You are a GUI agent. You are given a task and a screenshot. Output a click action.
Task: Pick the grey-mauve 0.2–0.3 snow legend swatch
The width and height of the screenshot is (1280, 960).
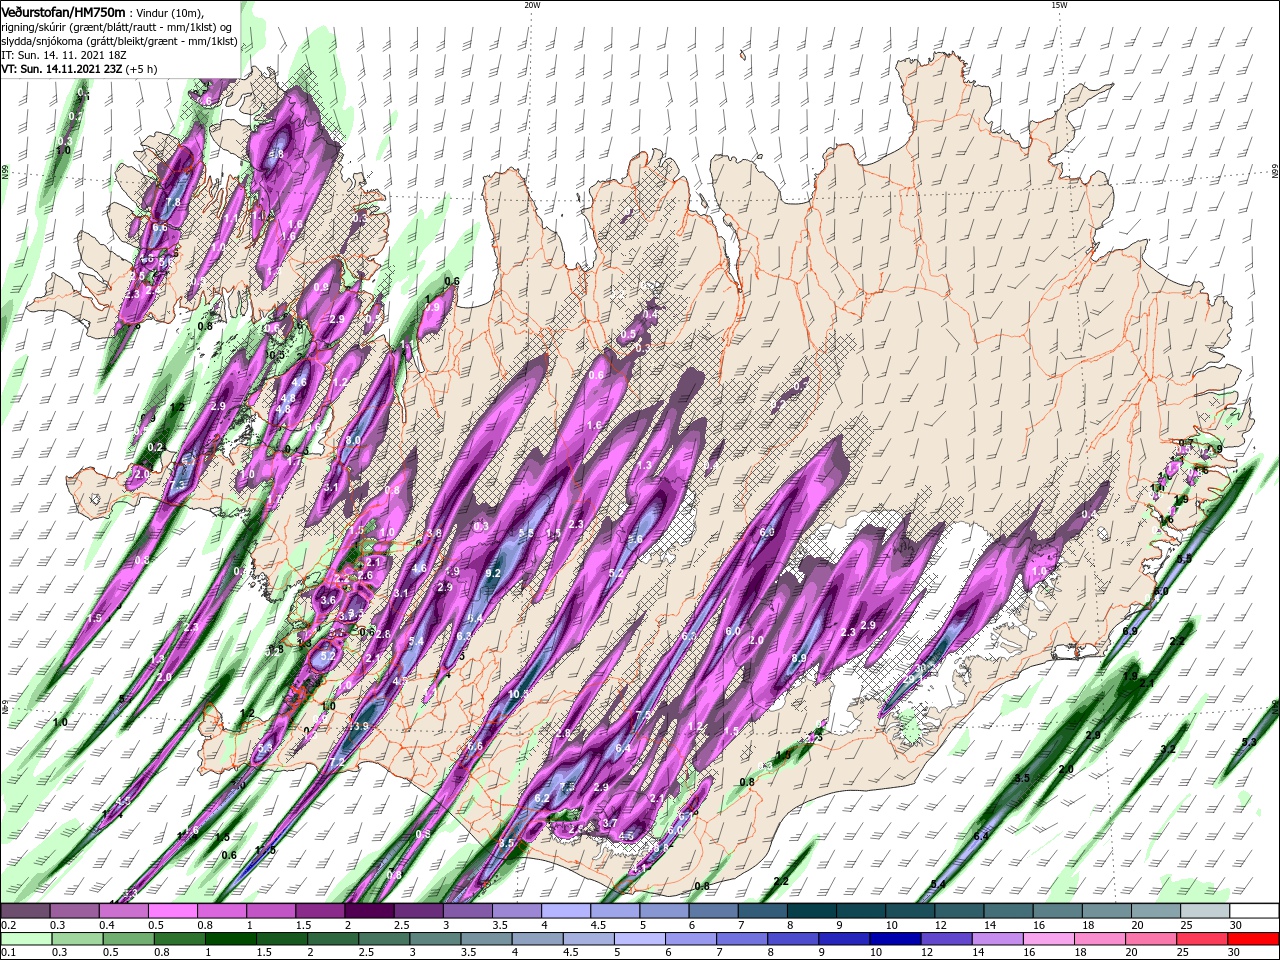point(25,910)
